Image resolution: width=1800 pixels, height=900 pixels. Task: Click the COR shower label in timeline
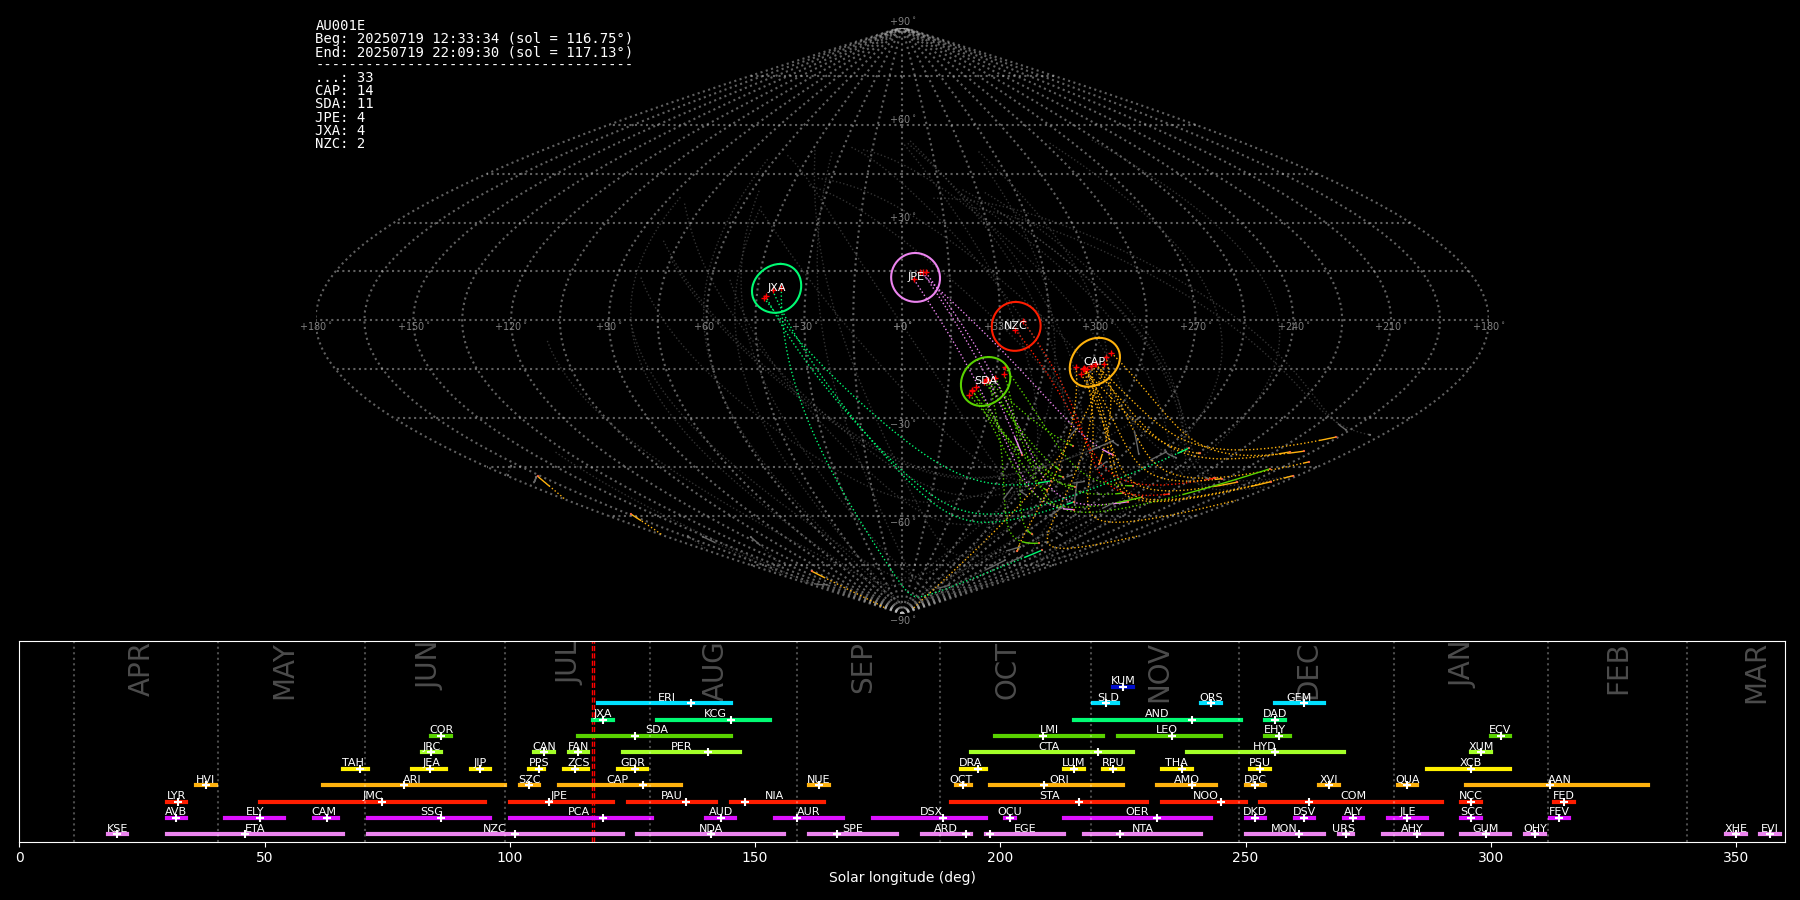pyautogui.click(x=441, y=730)
